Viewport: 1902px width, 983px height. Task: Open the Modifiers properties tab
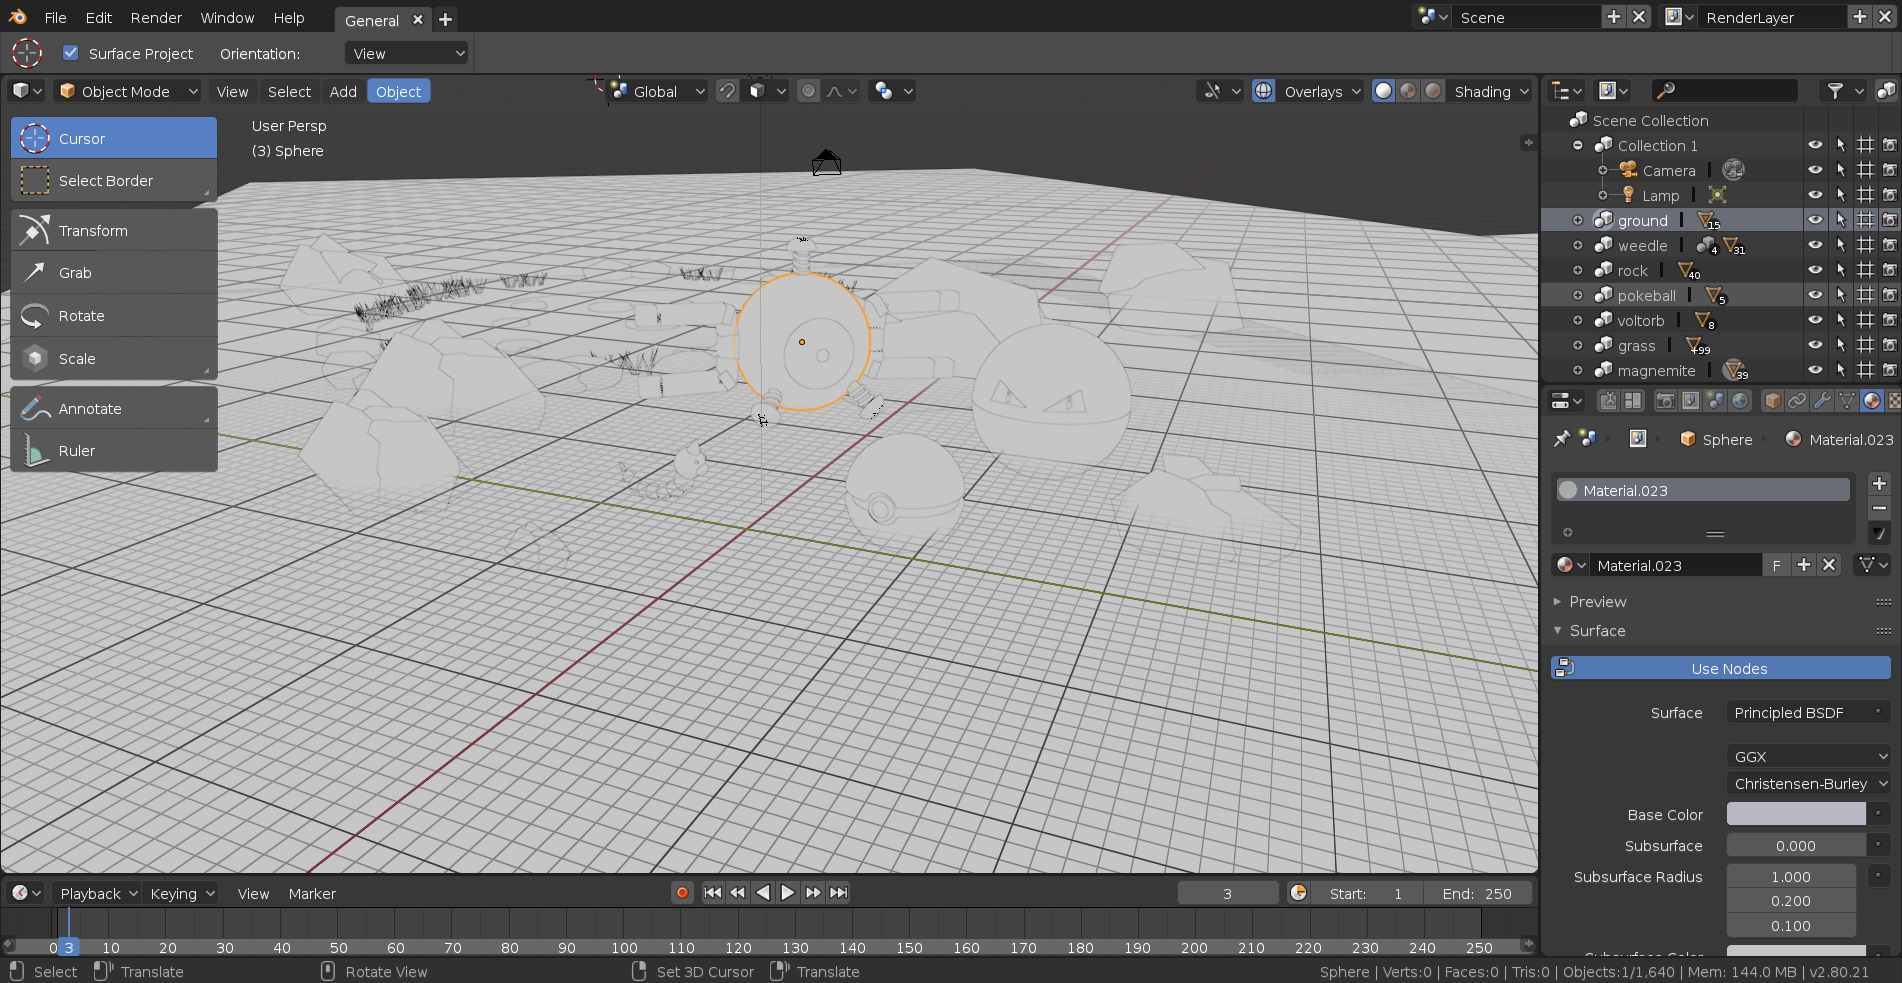point(1822,401)
